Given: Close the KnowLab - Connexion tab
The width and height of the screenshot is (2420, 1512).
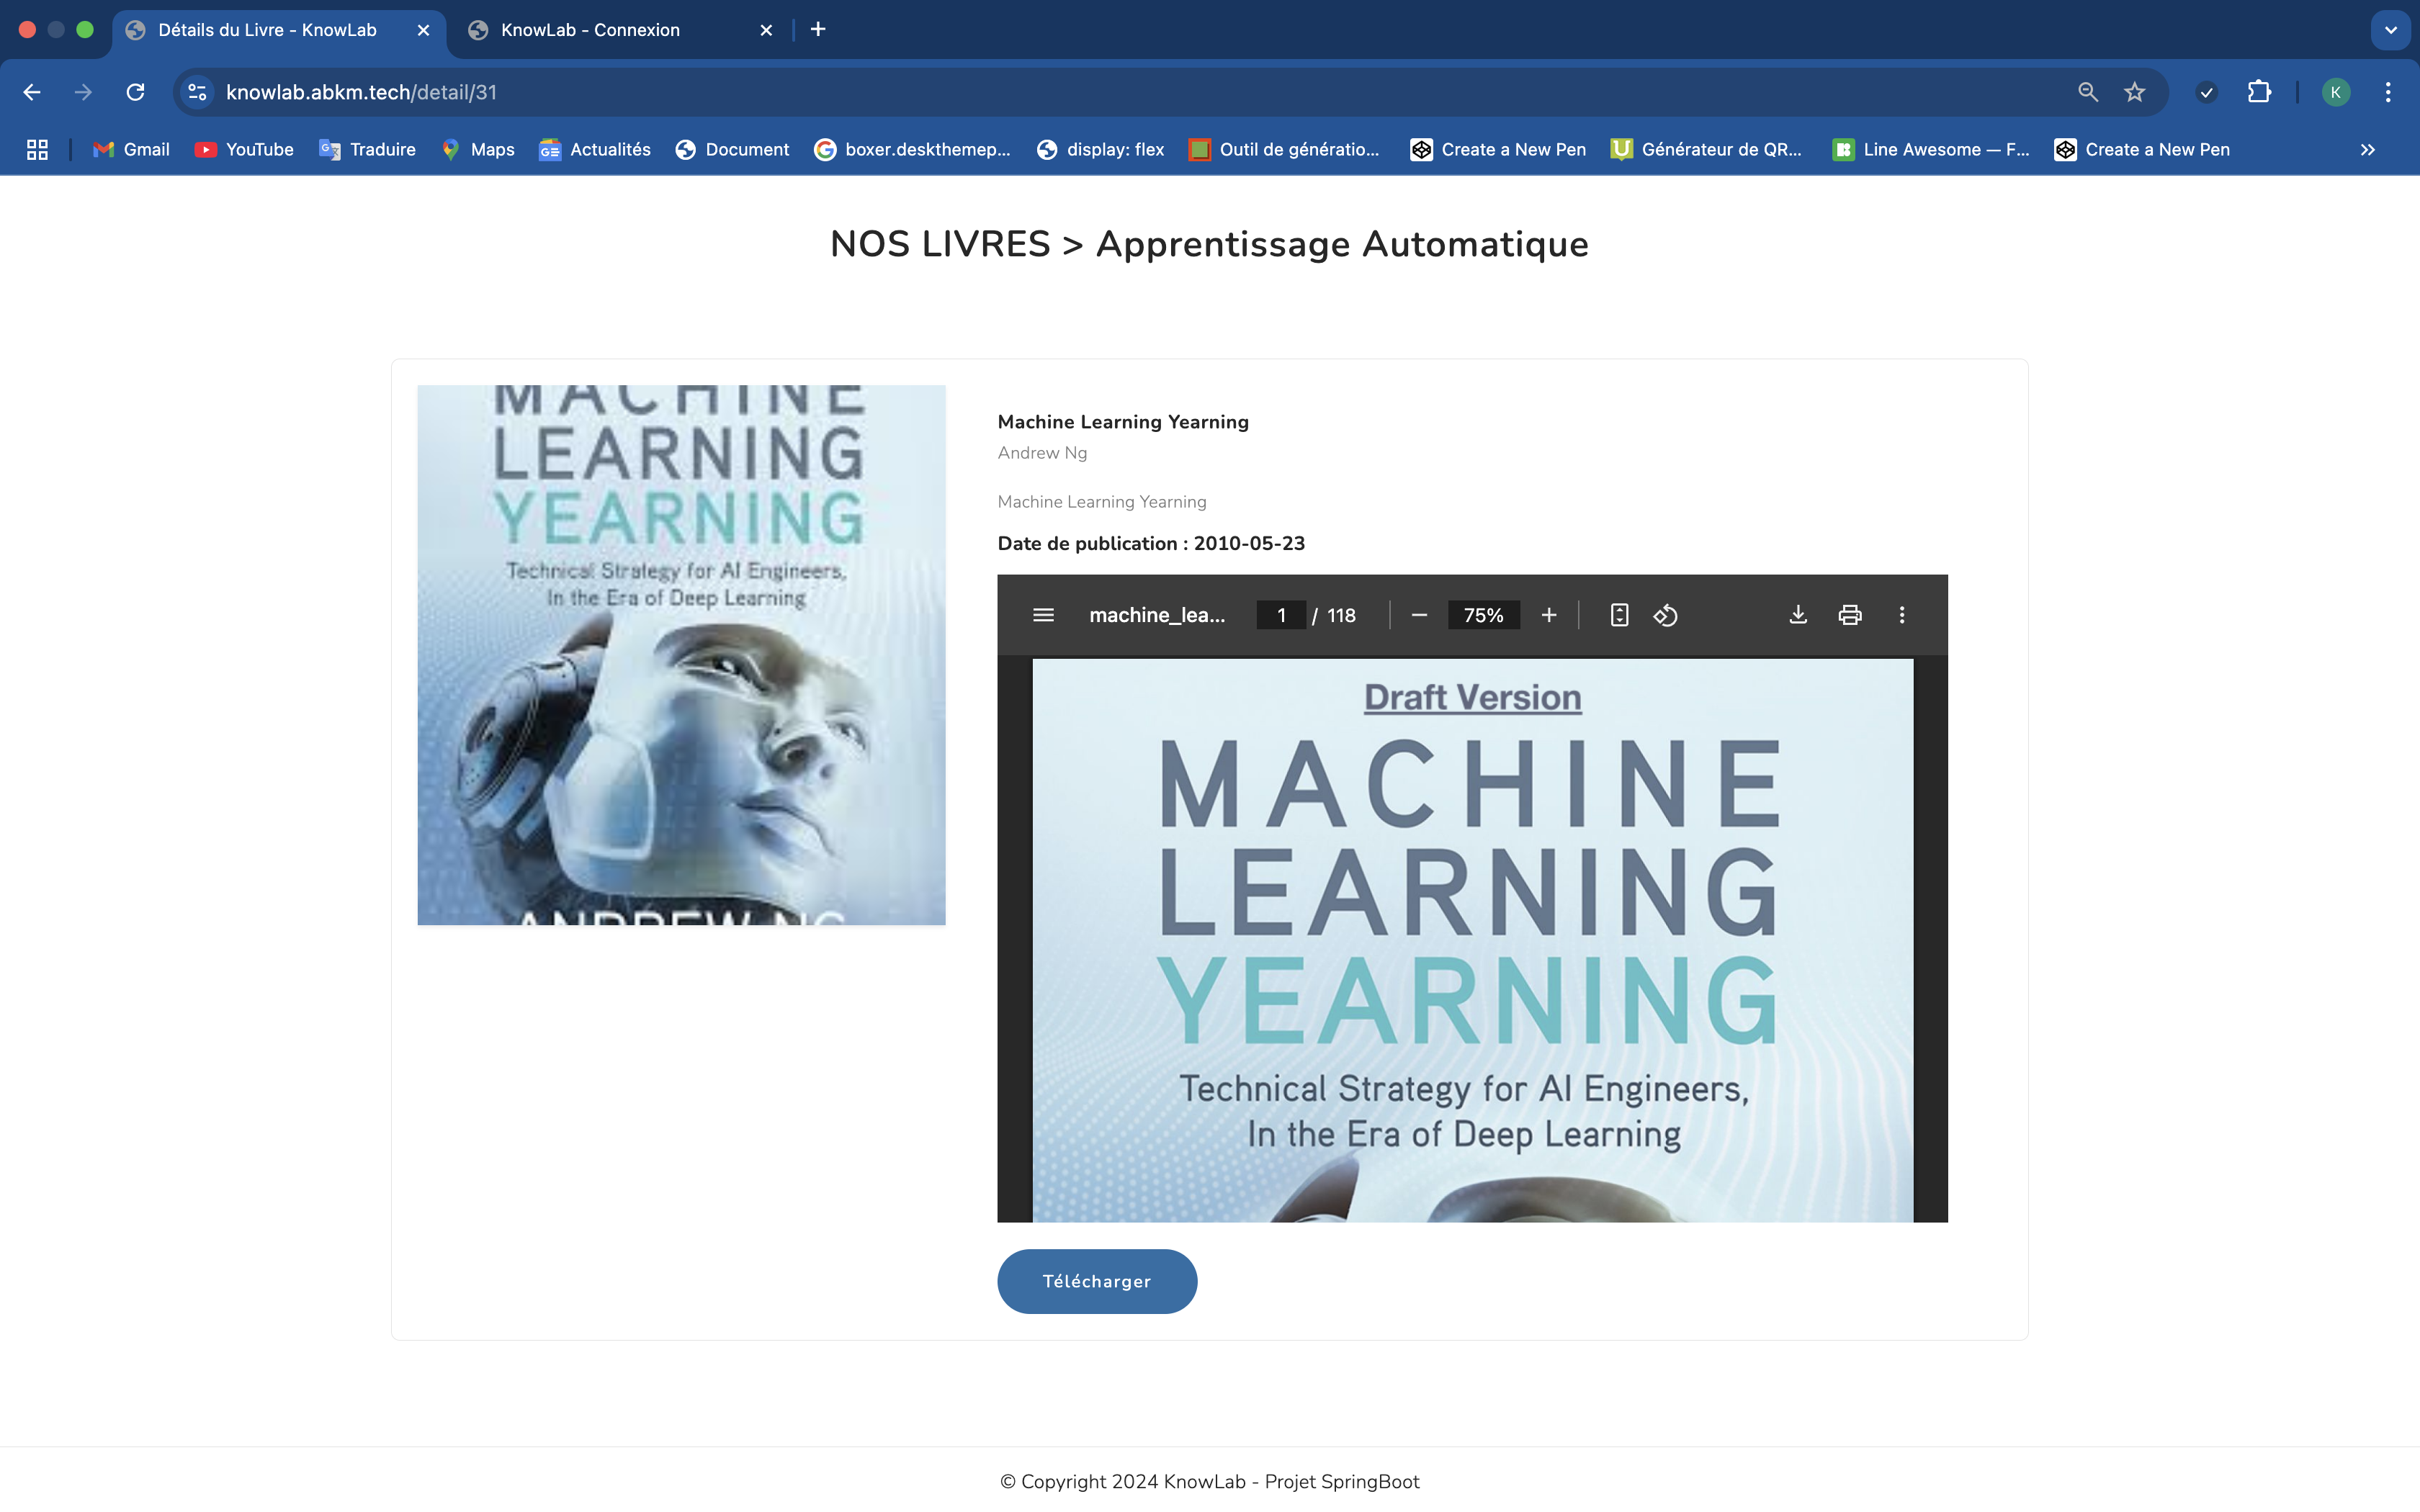Looking at the screenshot, I should [x=766, y=30].
